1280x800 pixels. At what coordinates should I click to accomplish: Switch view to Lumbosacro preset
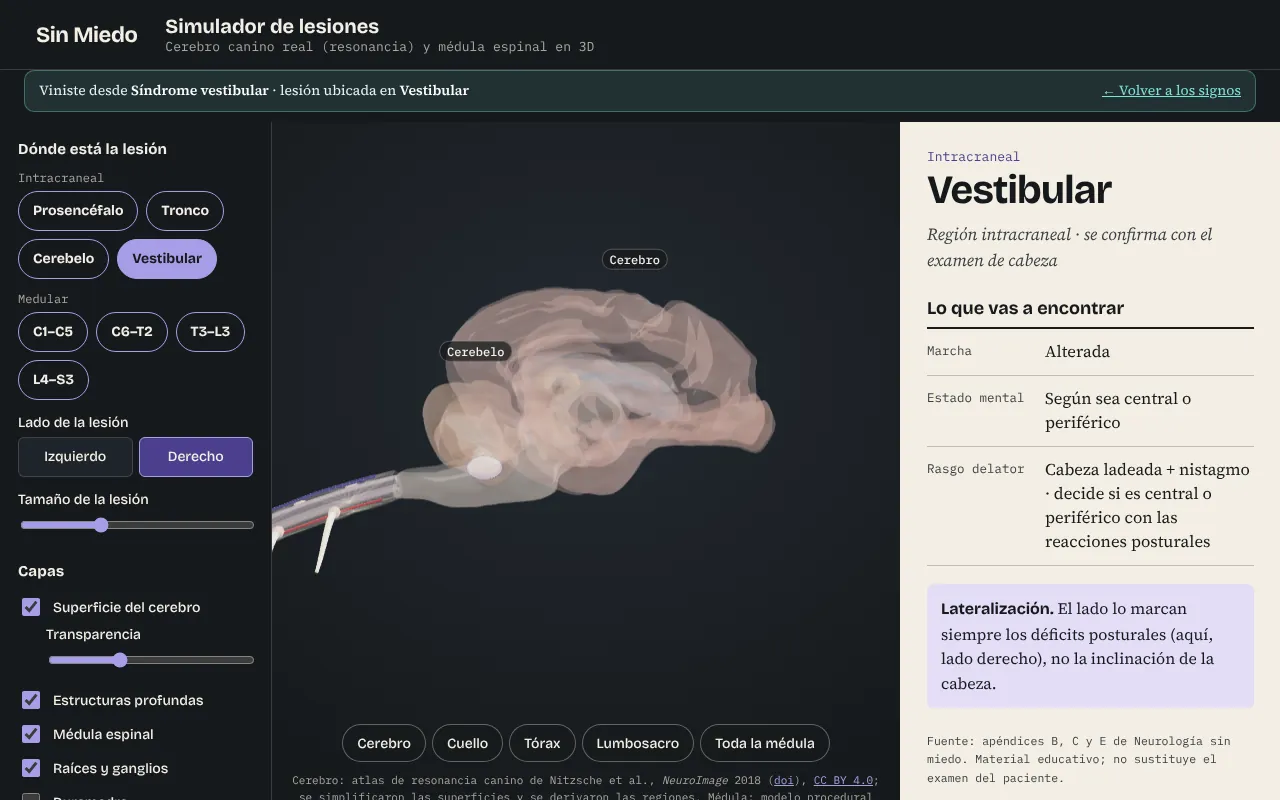638,744
